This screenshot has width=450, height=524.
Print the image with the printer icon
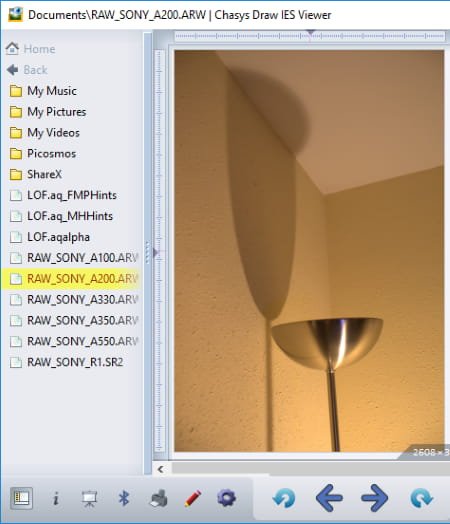pyautogui.click(x=158, y=499)
